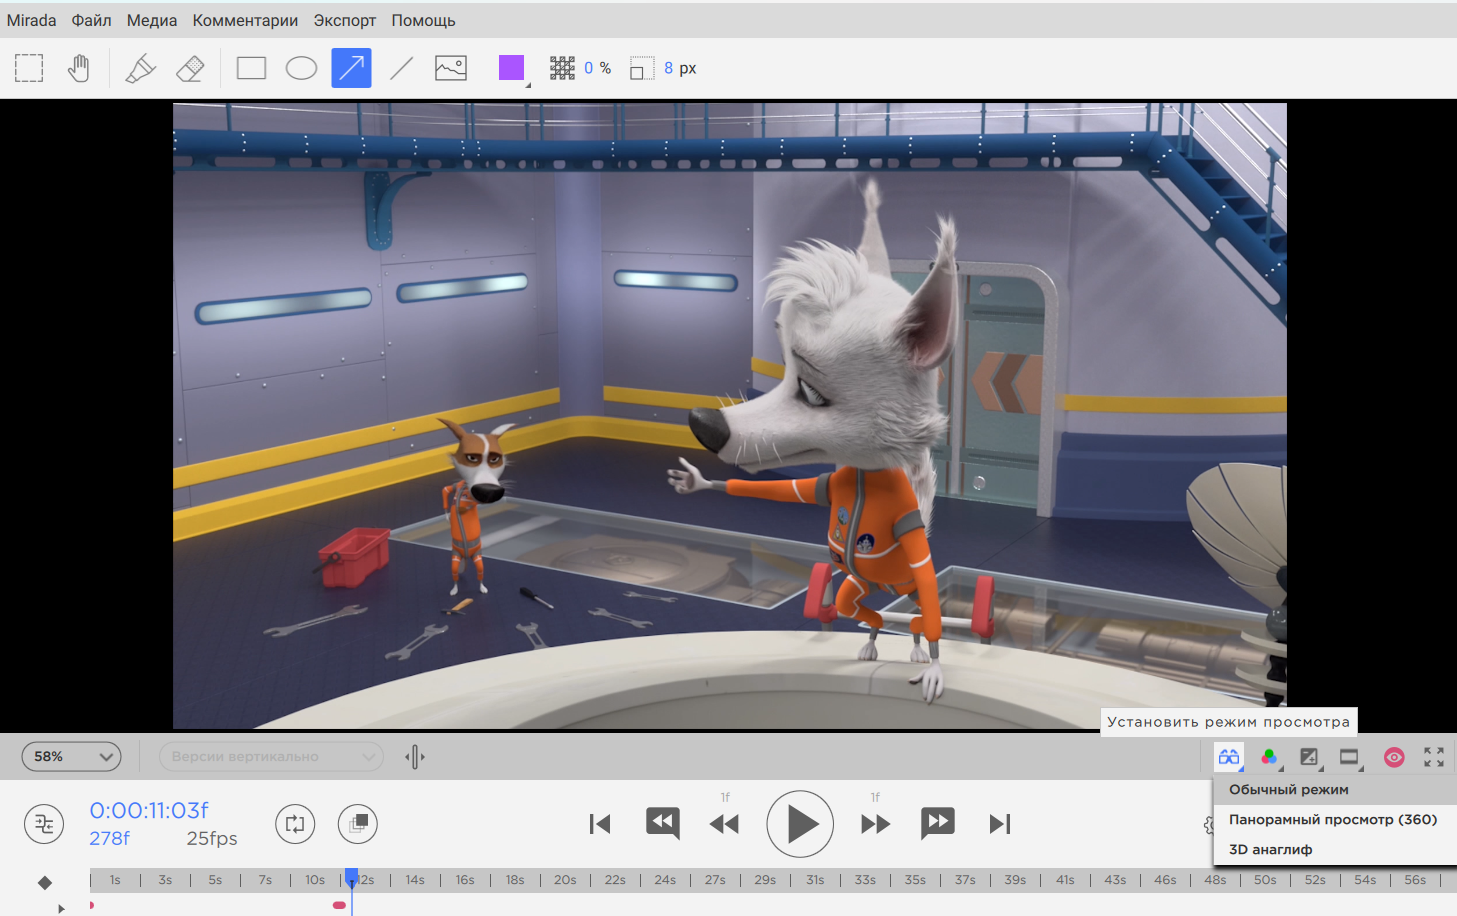Open the frame mask aspect dropdown

1350,757
